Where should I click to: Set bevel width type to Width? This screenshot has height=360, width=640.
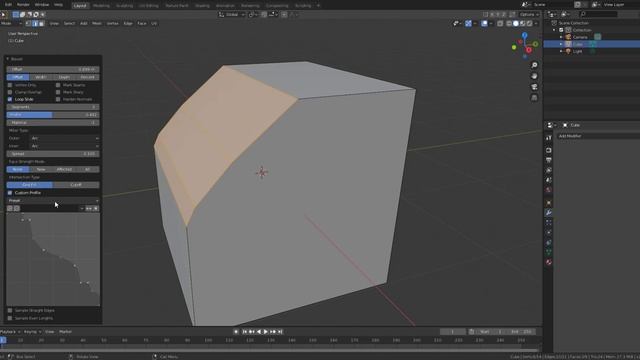point(41,77)
